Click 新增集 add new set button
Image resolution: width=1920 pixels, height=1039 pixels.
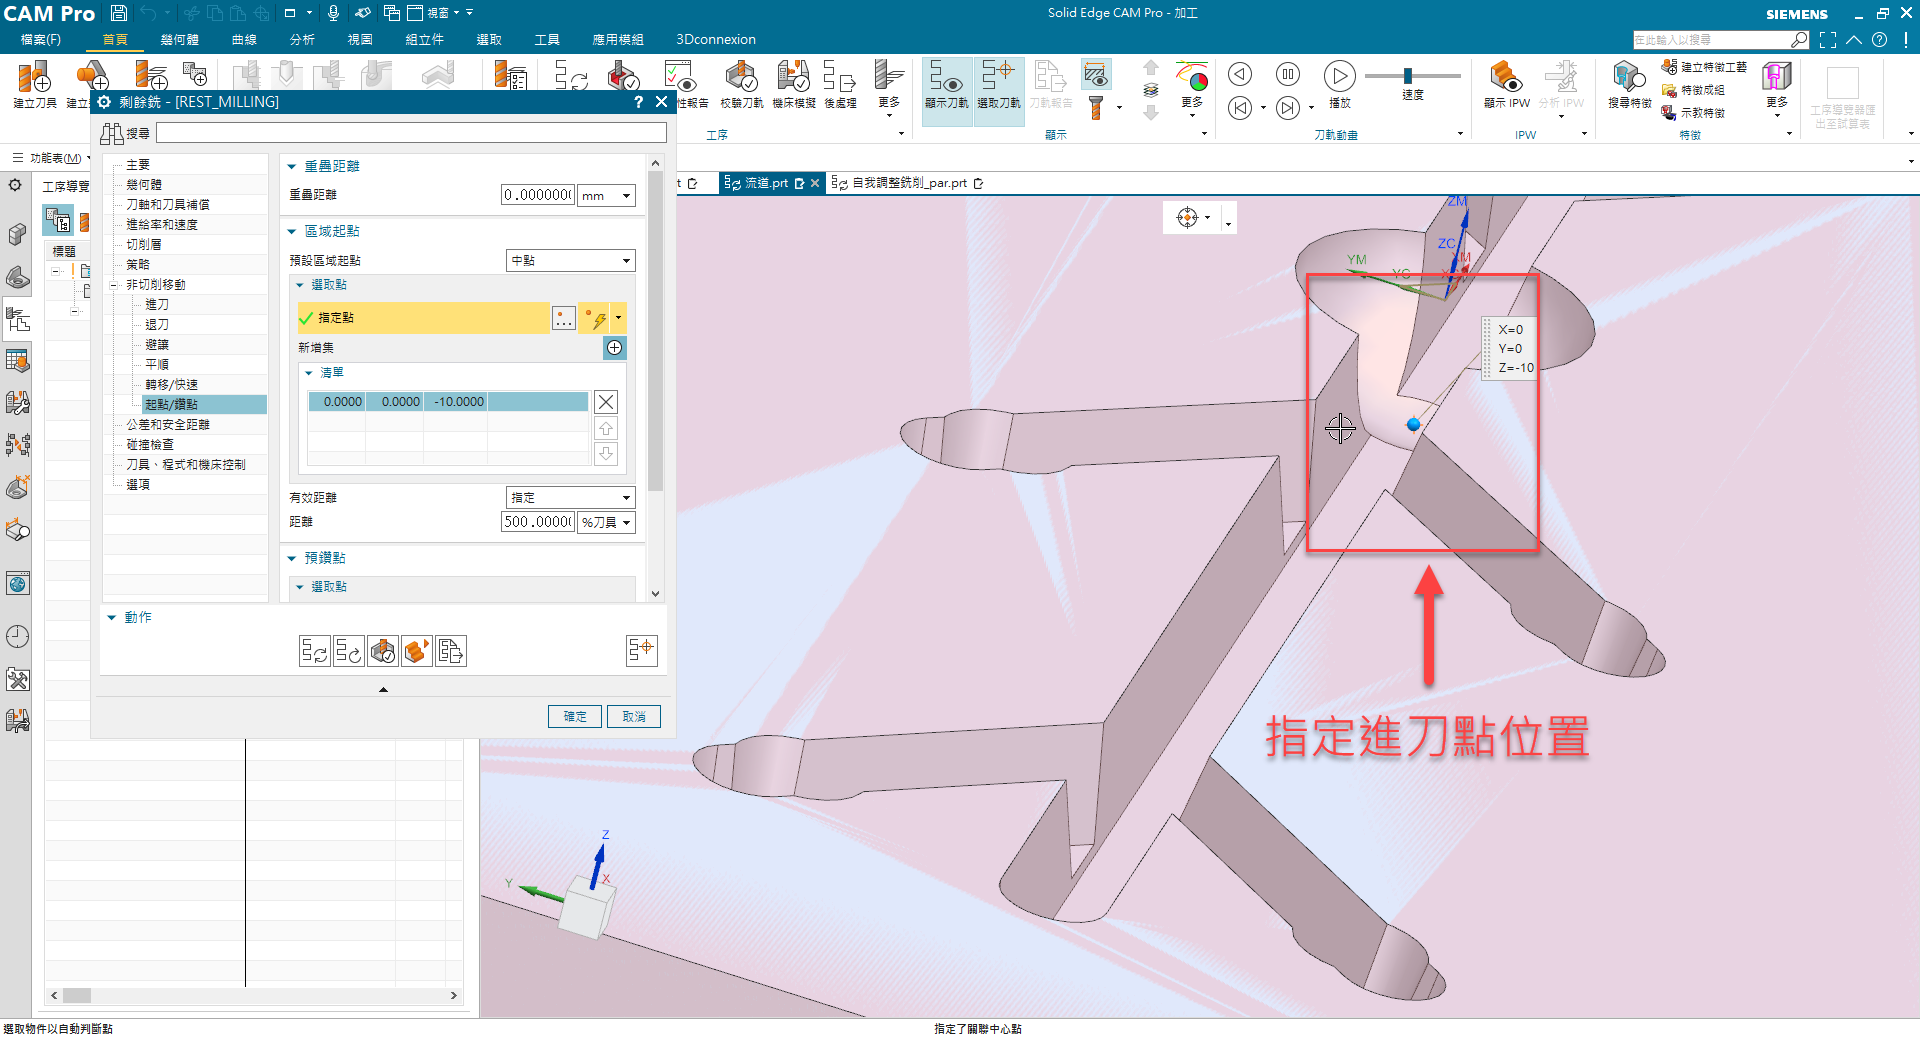tap(615, 348)
